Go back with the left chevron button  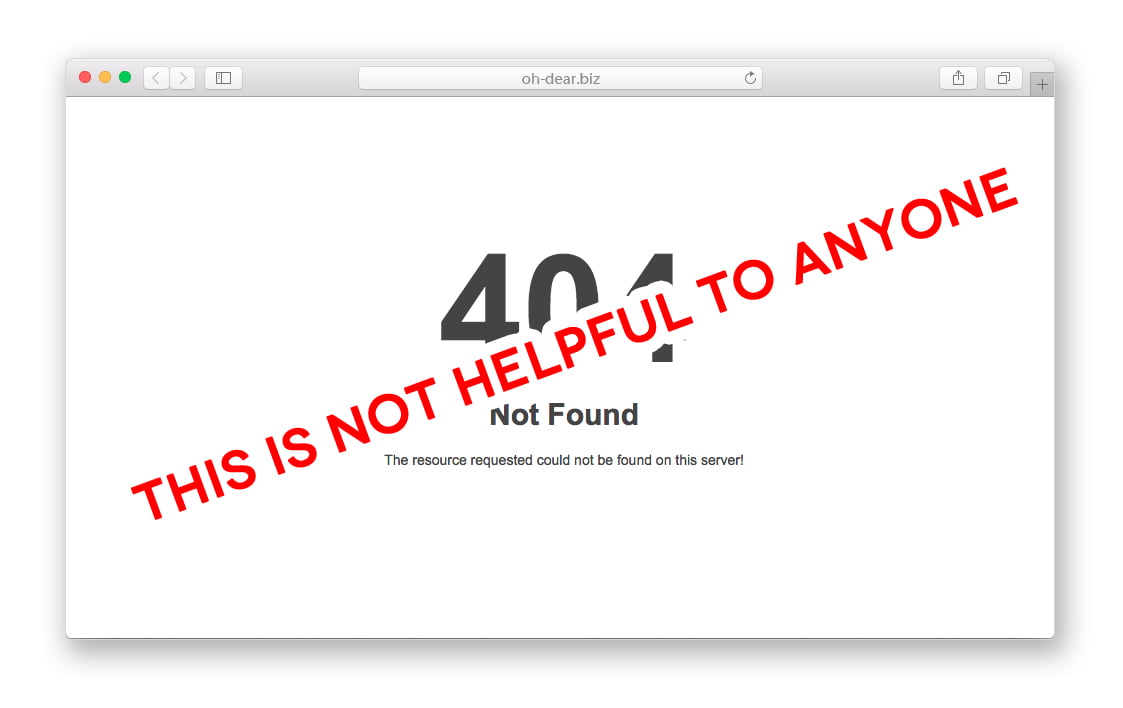click(x=156, y=78)
